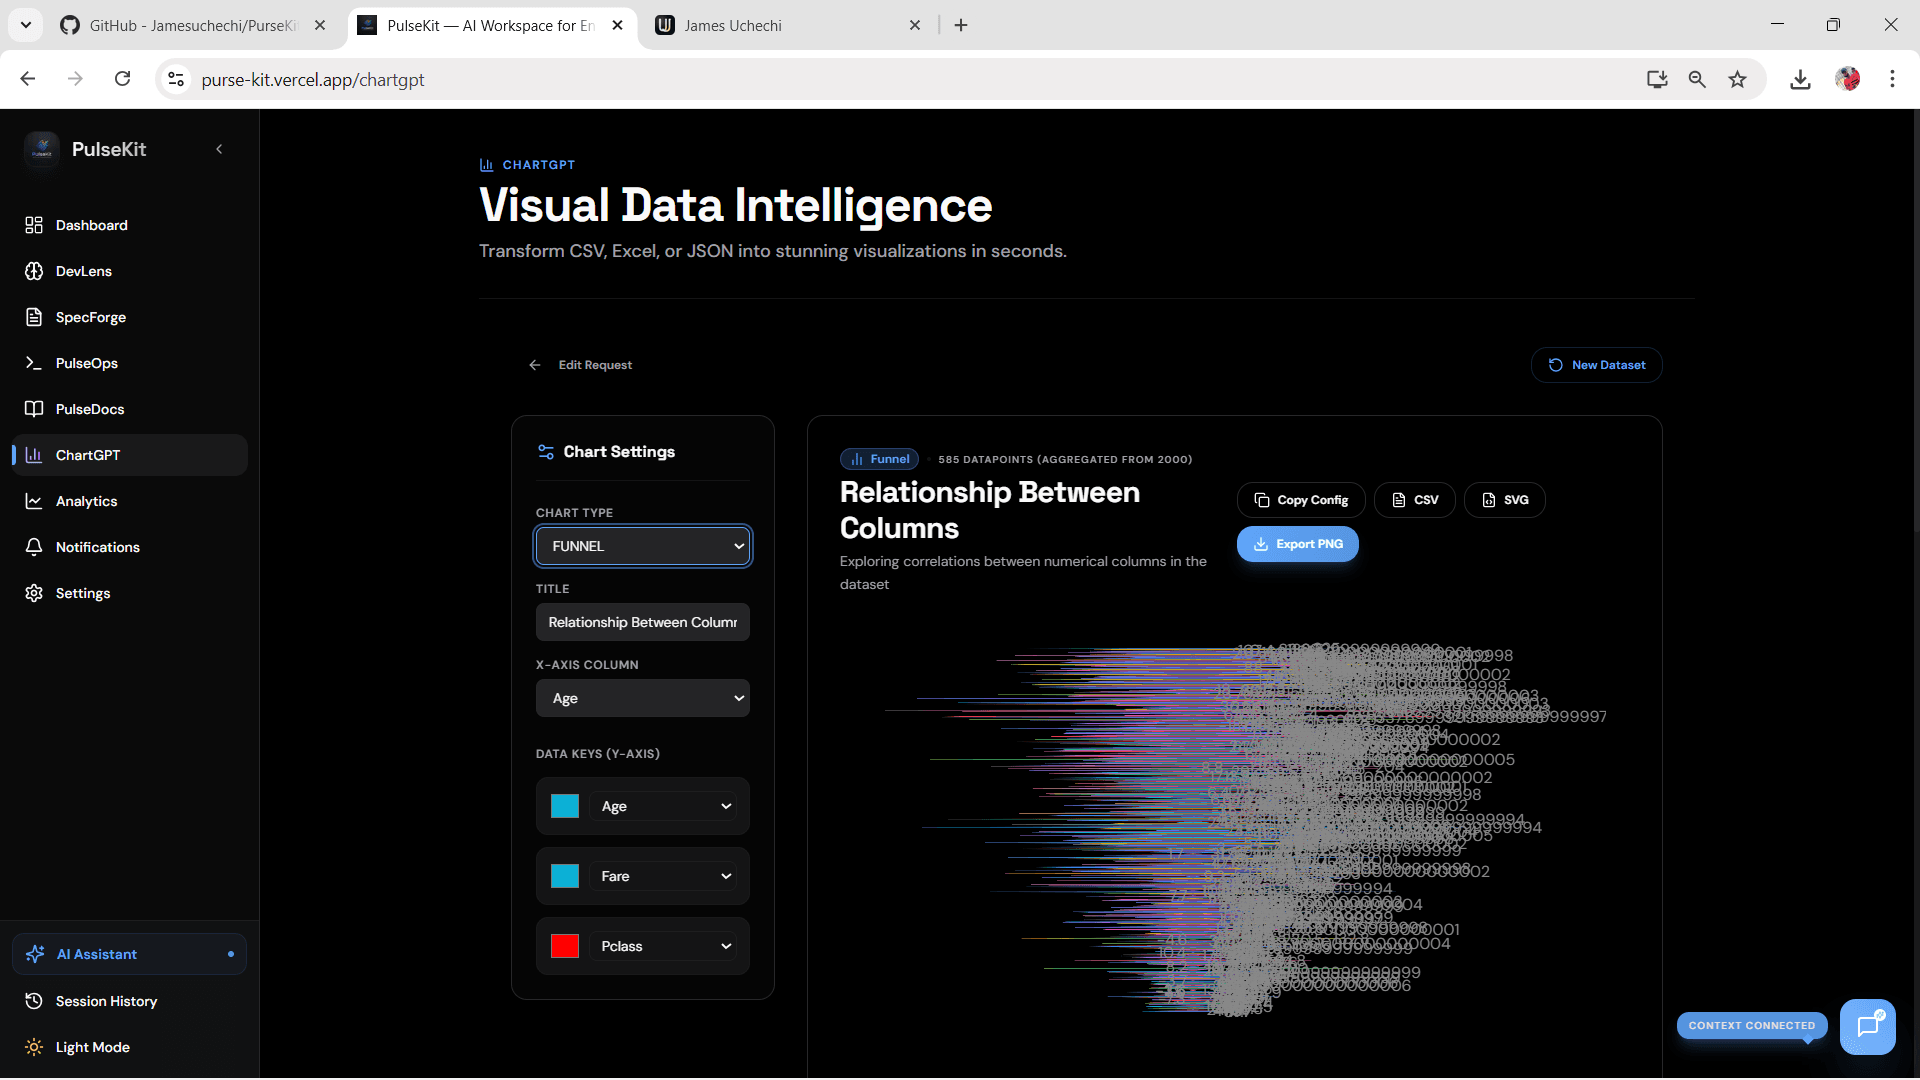This screenshot has height=1080, width=1920.
Task: Click the Session History clock icon
Action: [x=34, y=1001]
